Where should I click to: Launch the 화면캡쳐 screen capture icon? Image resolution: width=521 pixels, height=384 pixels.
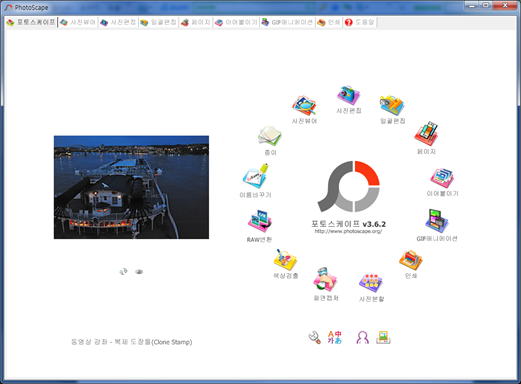click(x=326, y=279)
